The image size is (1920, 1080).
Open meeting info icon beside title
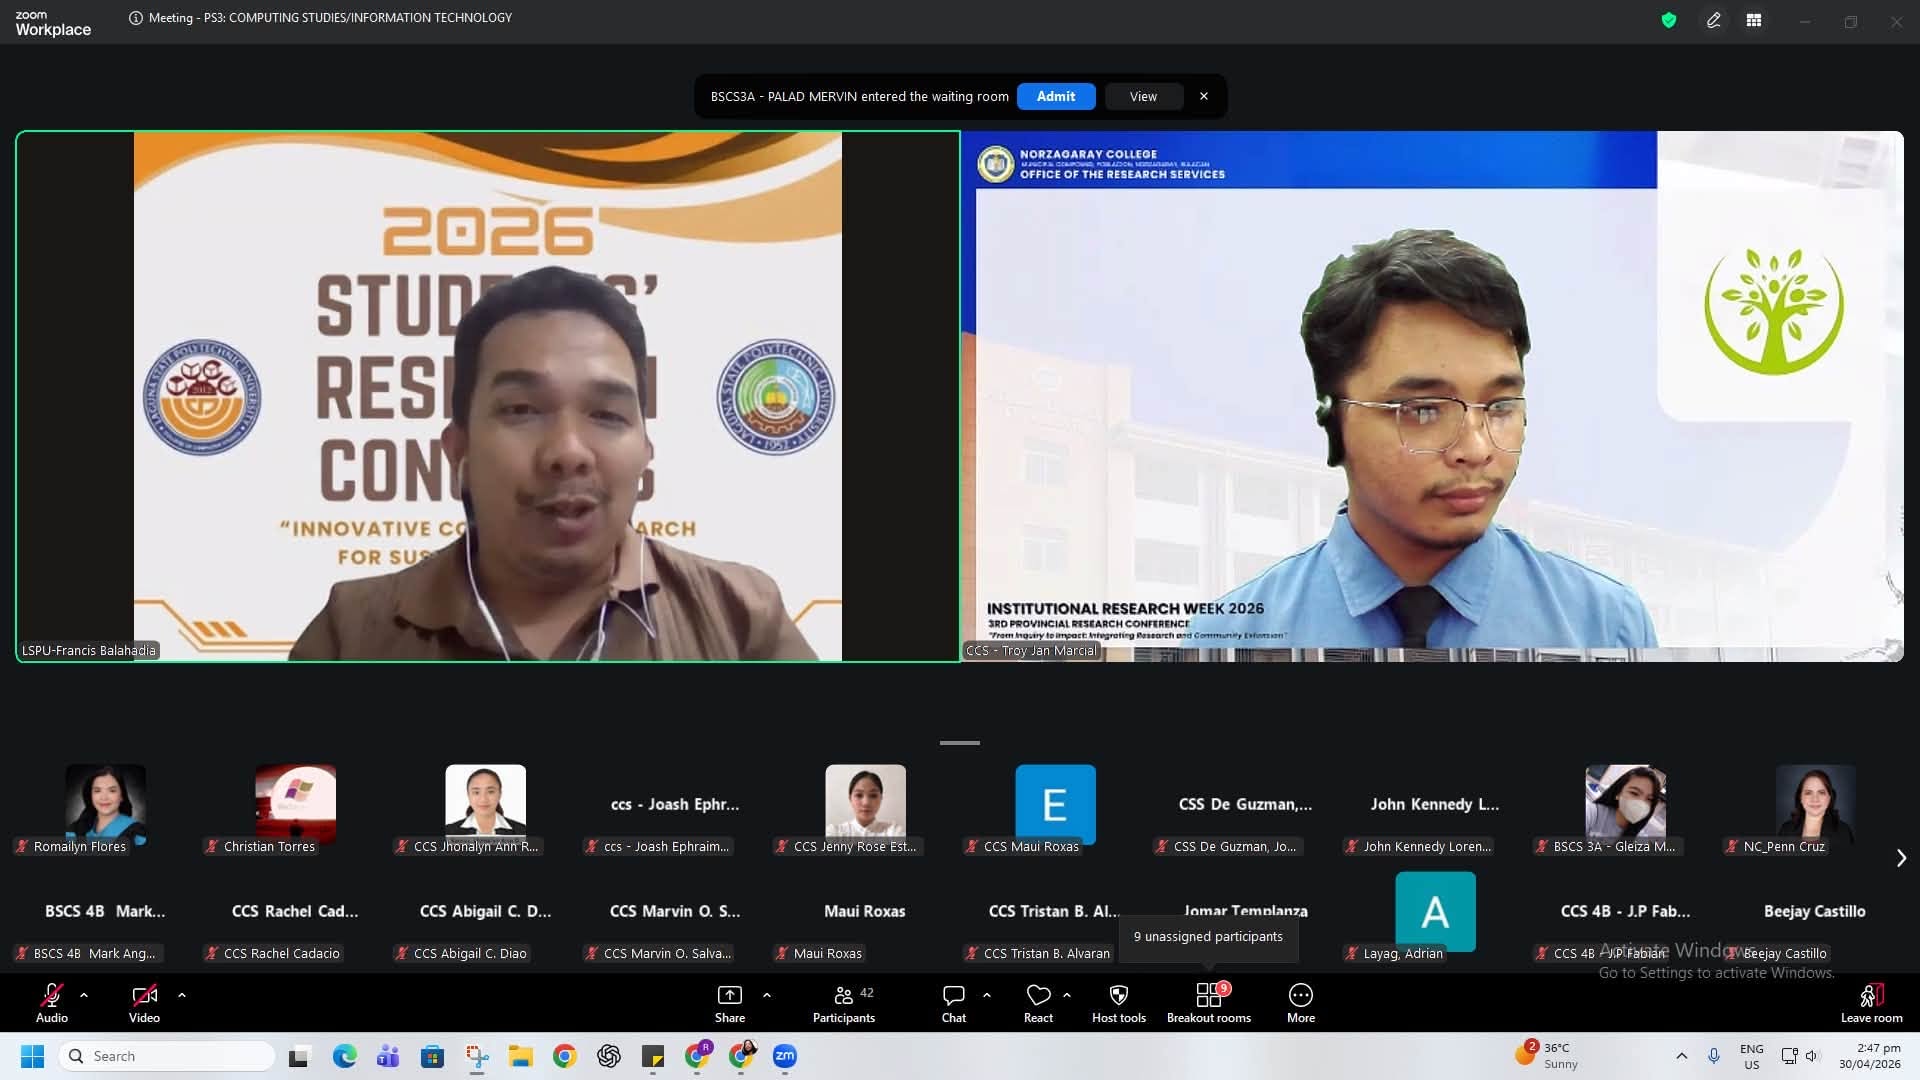coord(136,18)
